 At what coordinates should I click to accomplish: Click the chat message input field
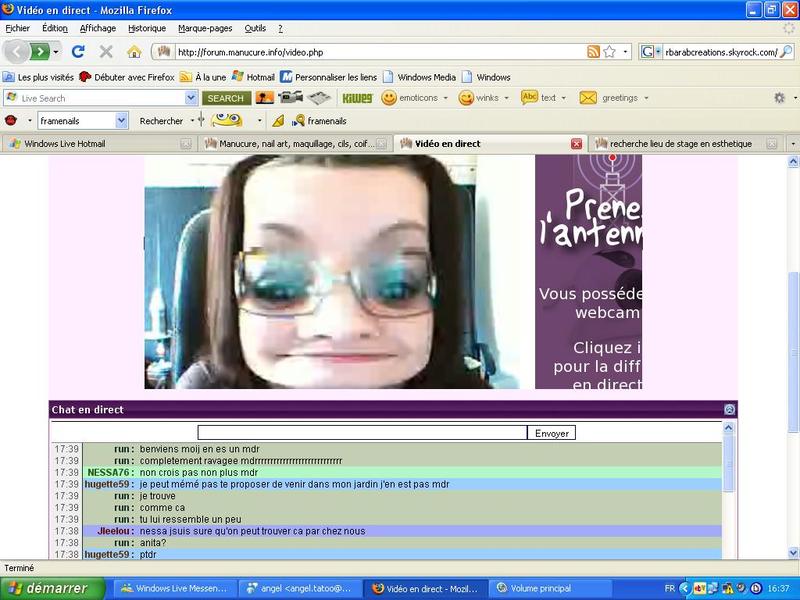click(362, 433)
